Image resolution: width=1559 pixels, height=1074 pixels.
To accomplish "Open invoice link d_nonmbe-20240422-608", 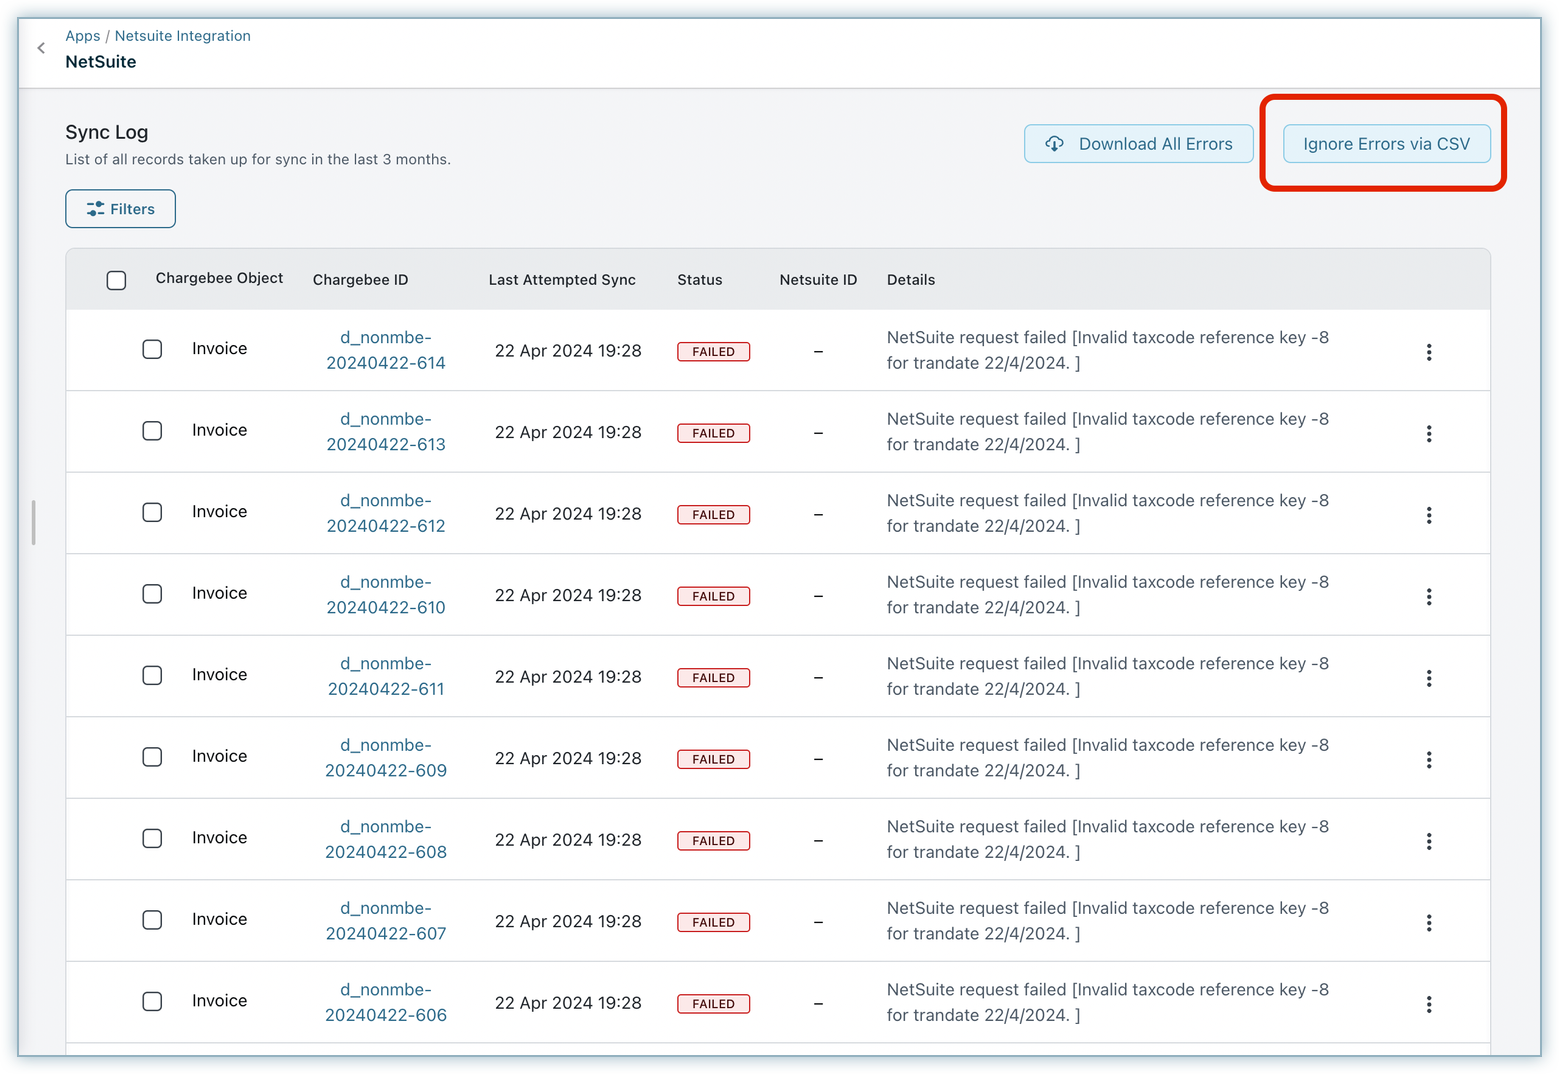I will click(x=386, y=839).
